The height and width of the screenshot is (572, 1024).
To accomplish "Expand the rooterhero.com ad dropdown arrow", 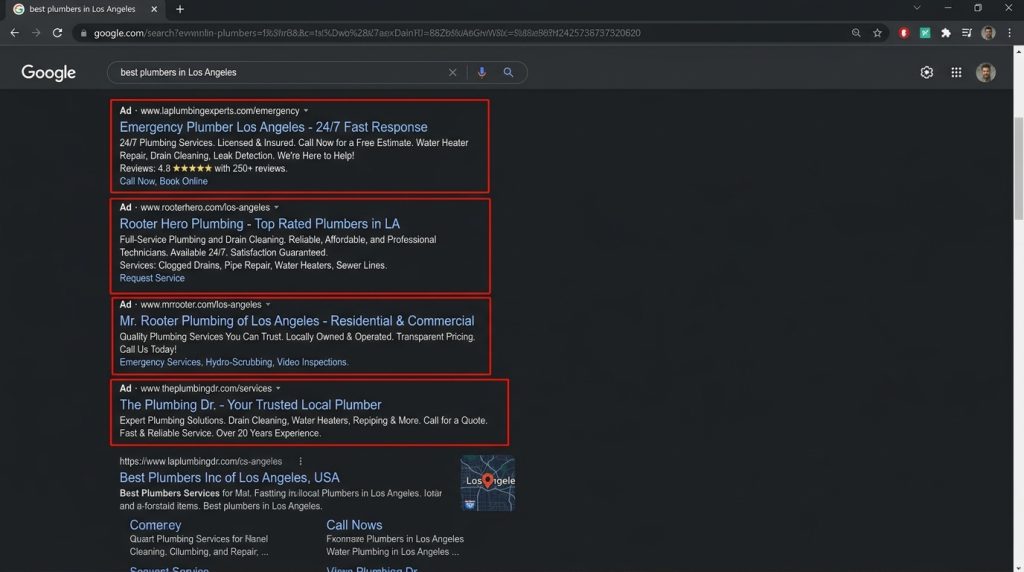I will coord(276,208).
